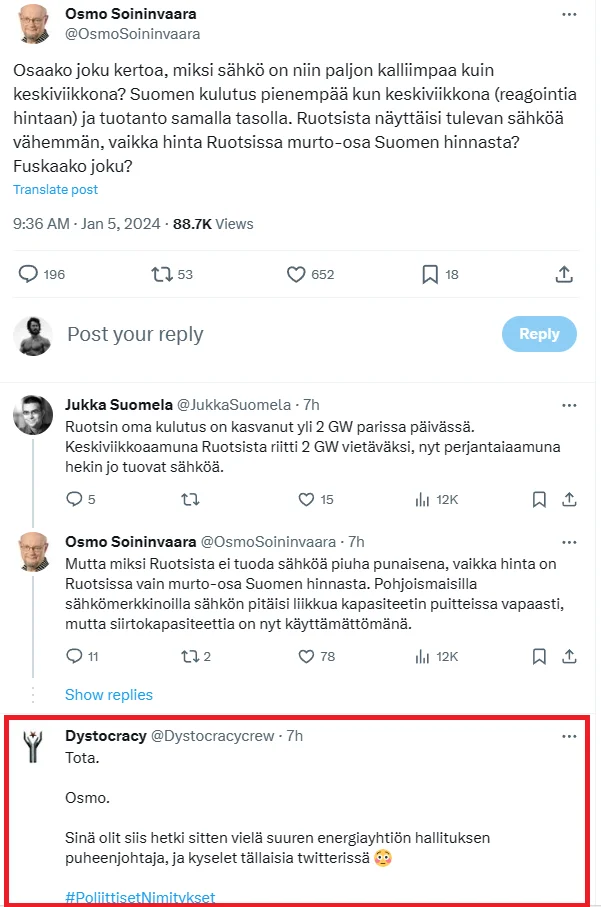Like the main post with 652 likes
Screen dimensions: 601x907
pos(296,274)
